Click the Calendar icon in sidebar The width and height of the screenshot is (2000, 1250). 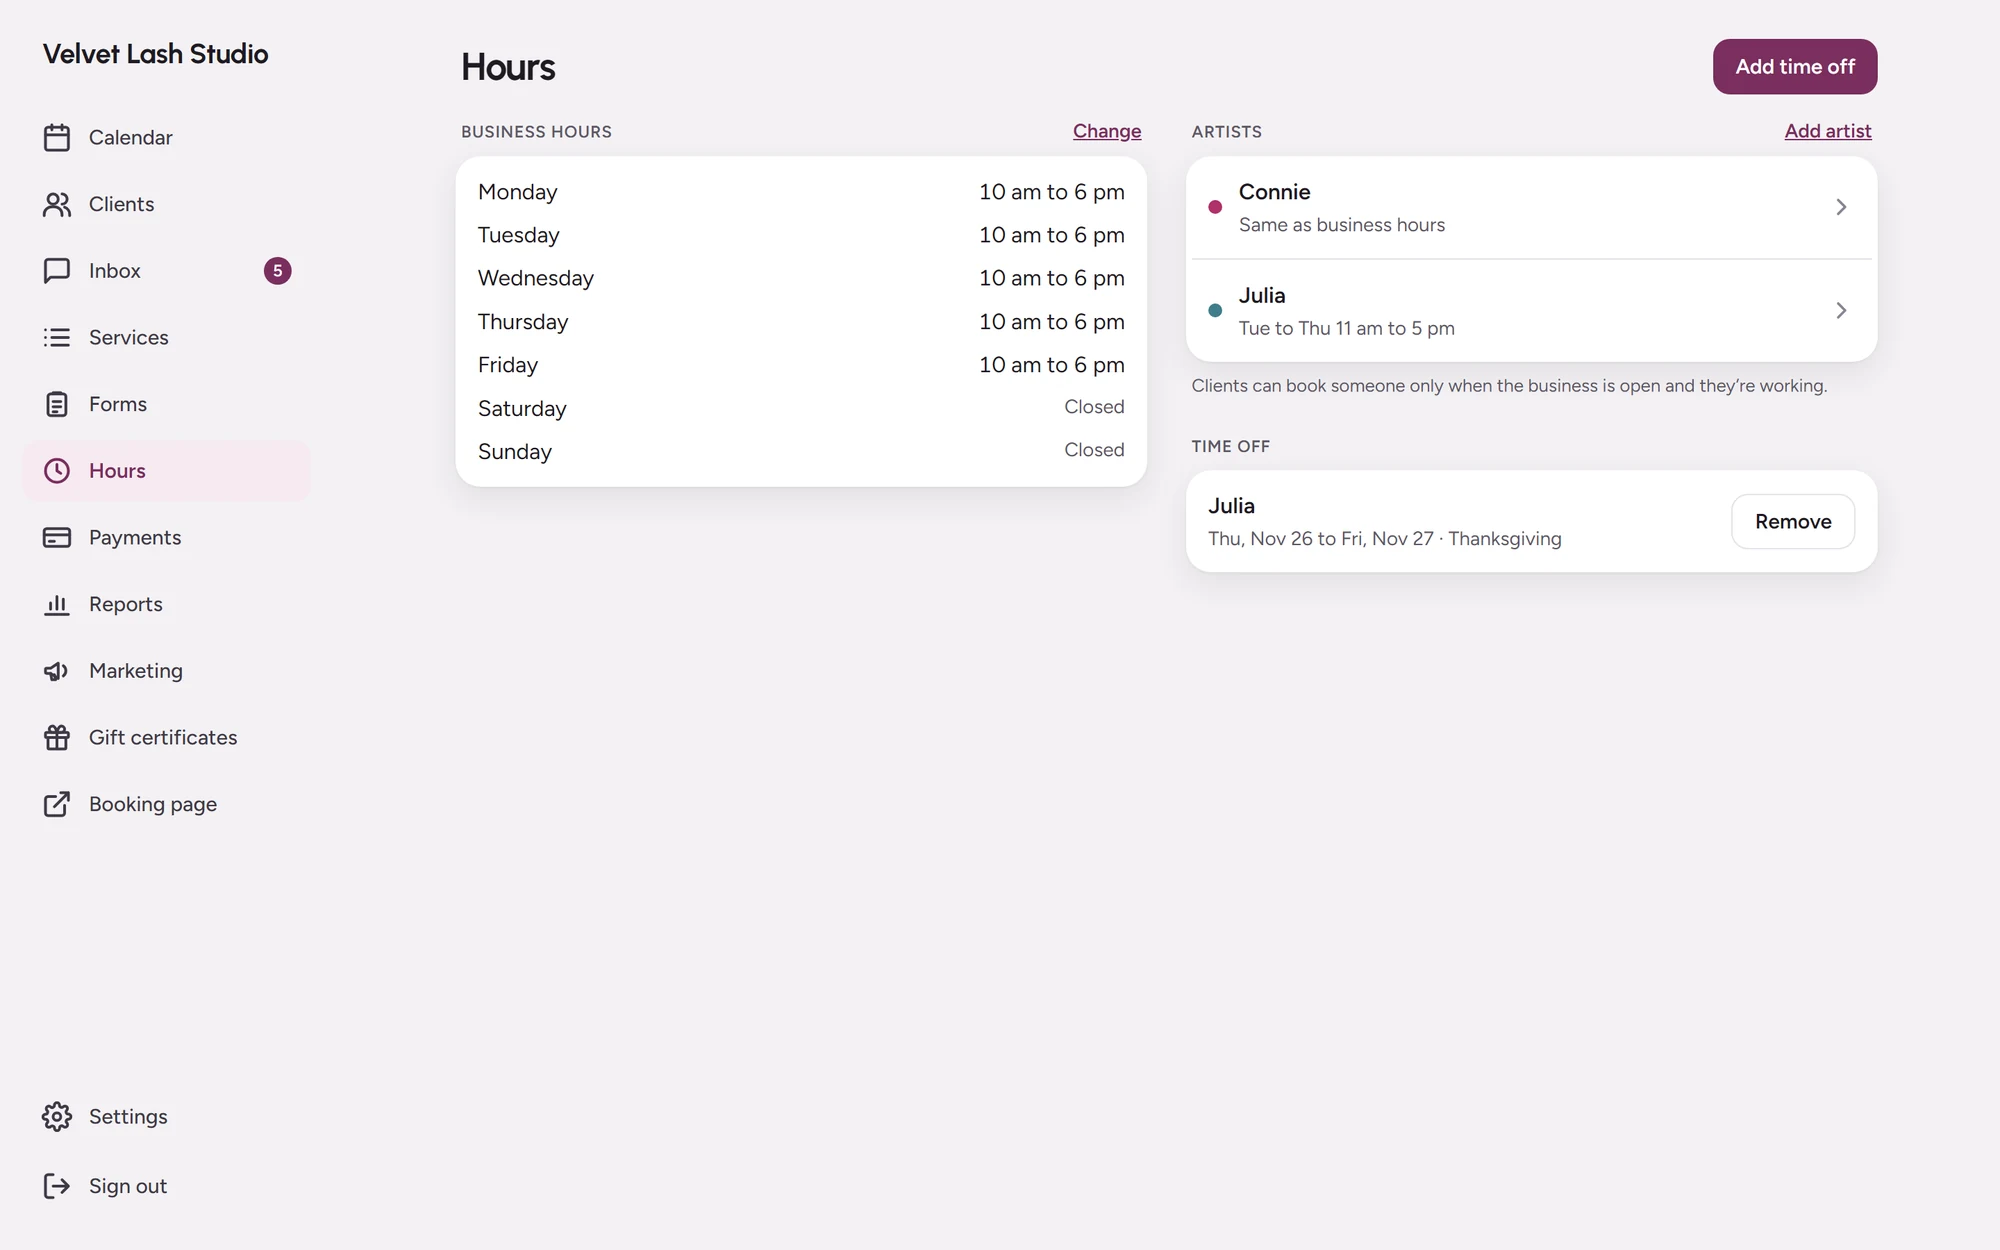click(57, 137)
